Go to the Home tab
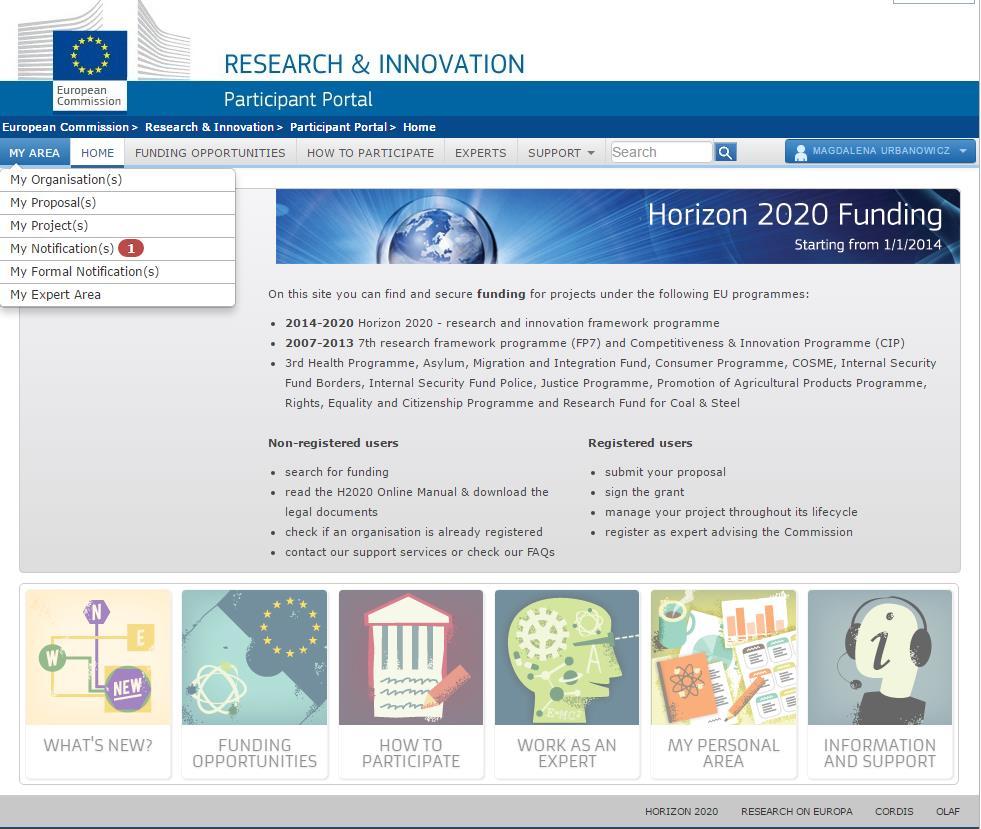The width and height of the screenshot is (981, 829). point(98,153)
